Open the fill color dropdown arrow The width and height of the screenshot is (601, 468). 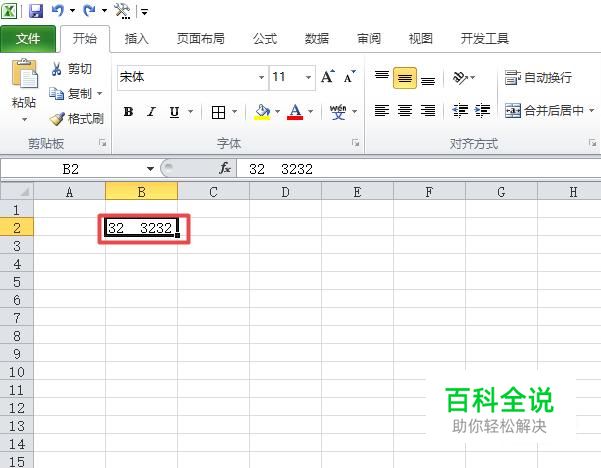click(278, 112)
